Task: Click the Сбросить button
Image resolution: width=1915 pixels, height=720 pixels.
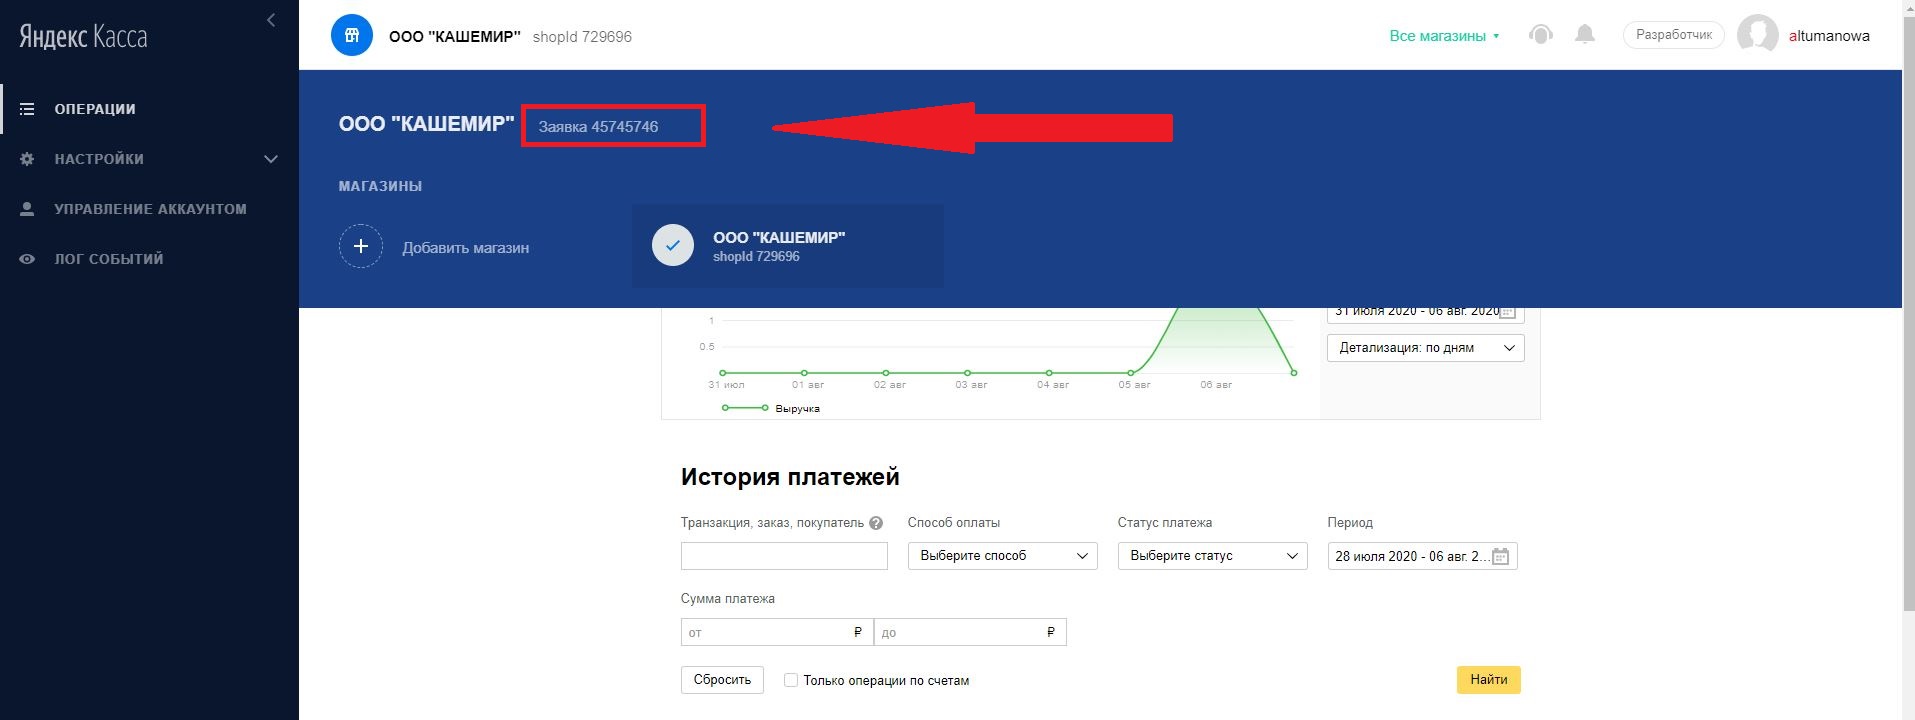Action: (722, 680)
